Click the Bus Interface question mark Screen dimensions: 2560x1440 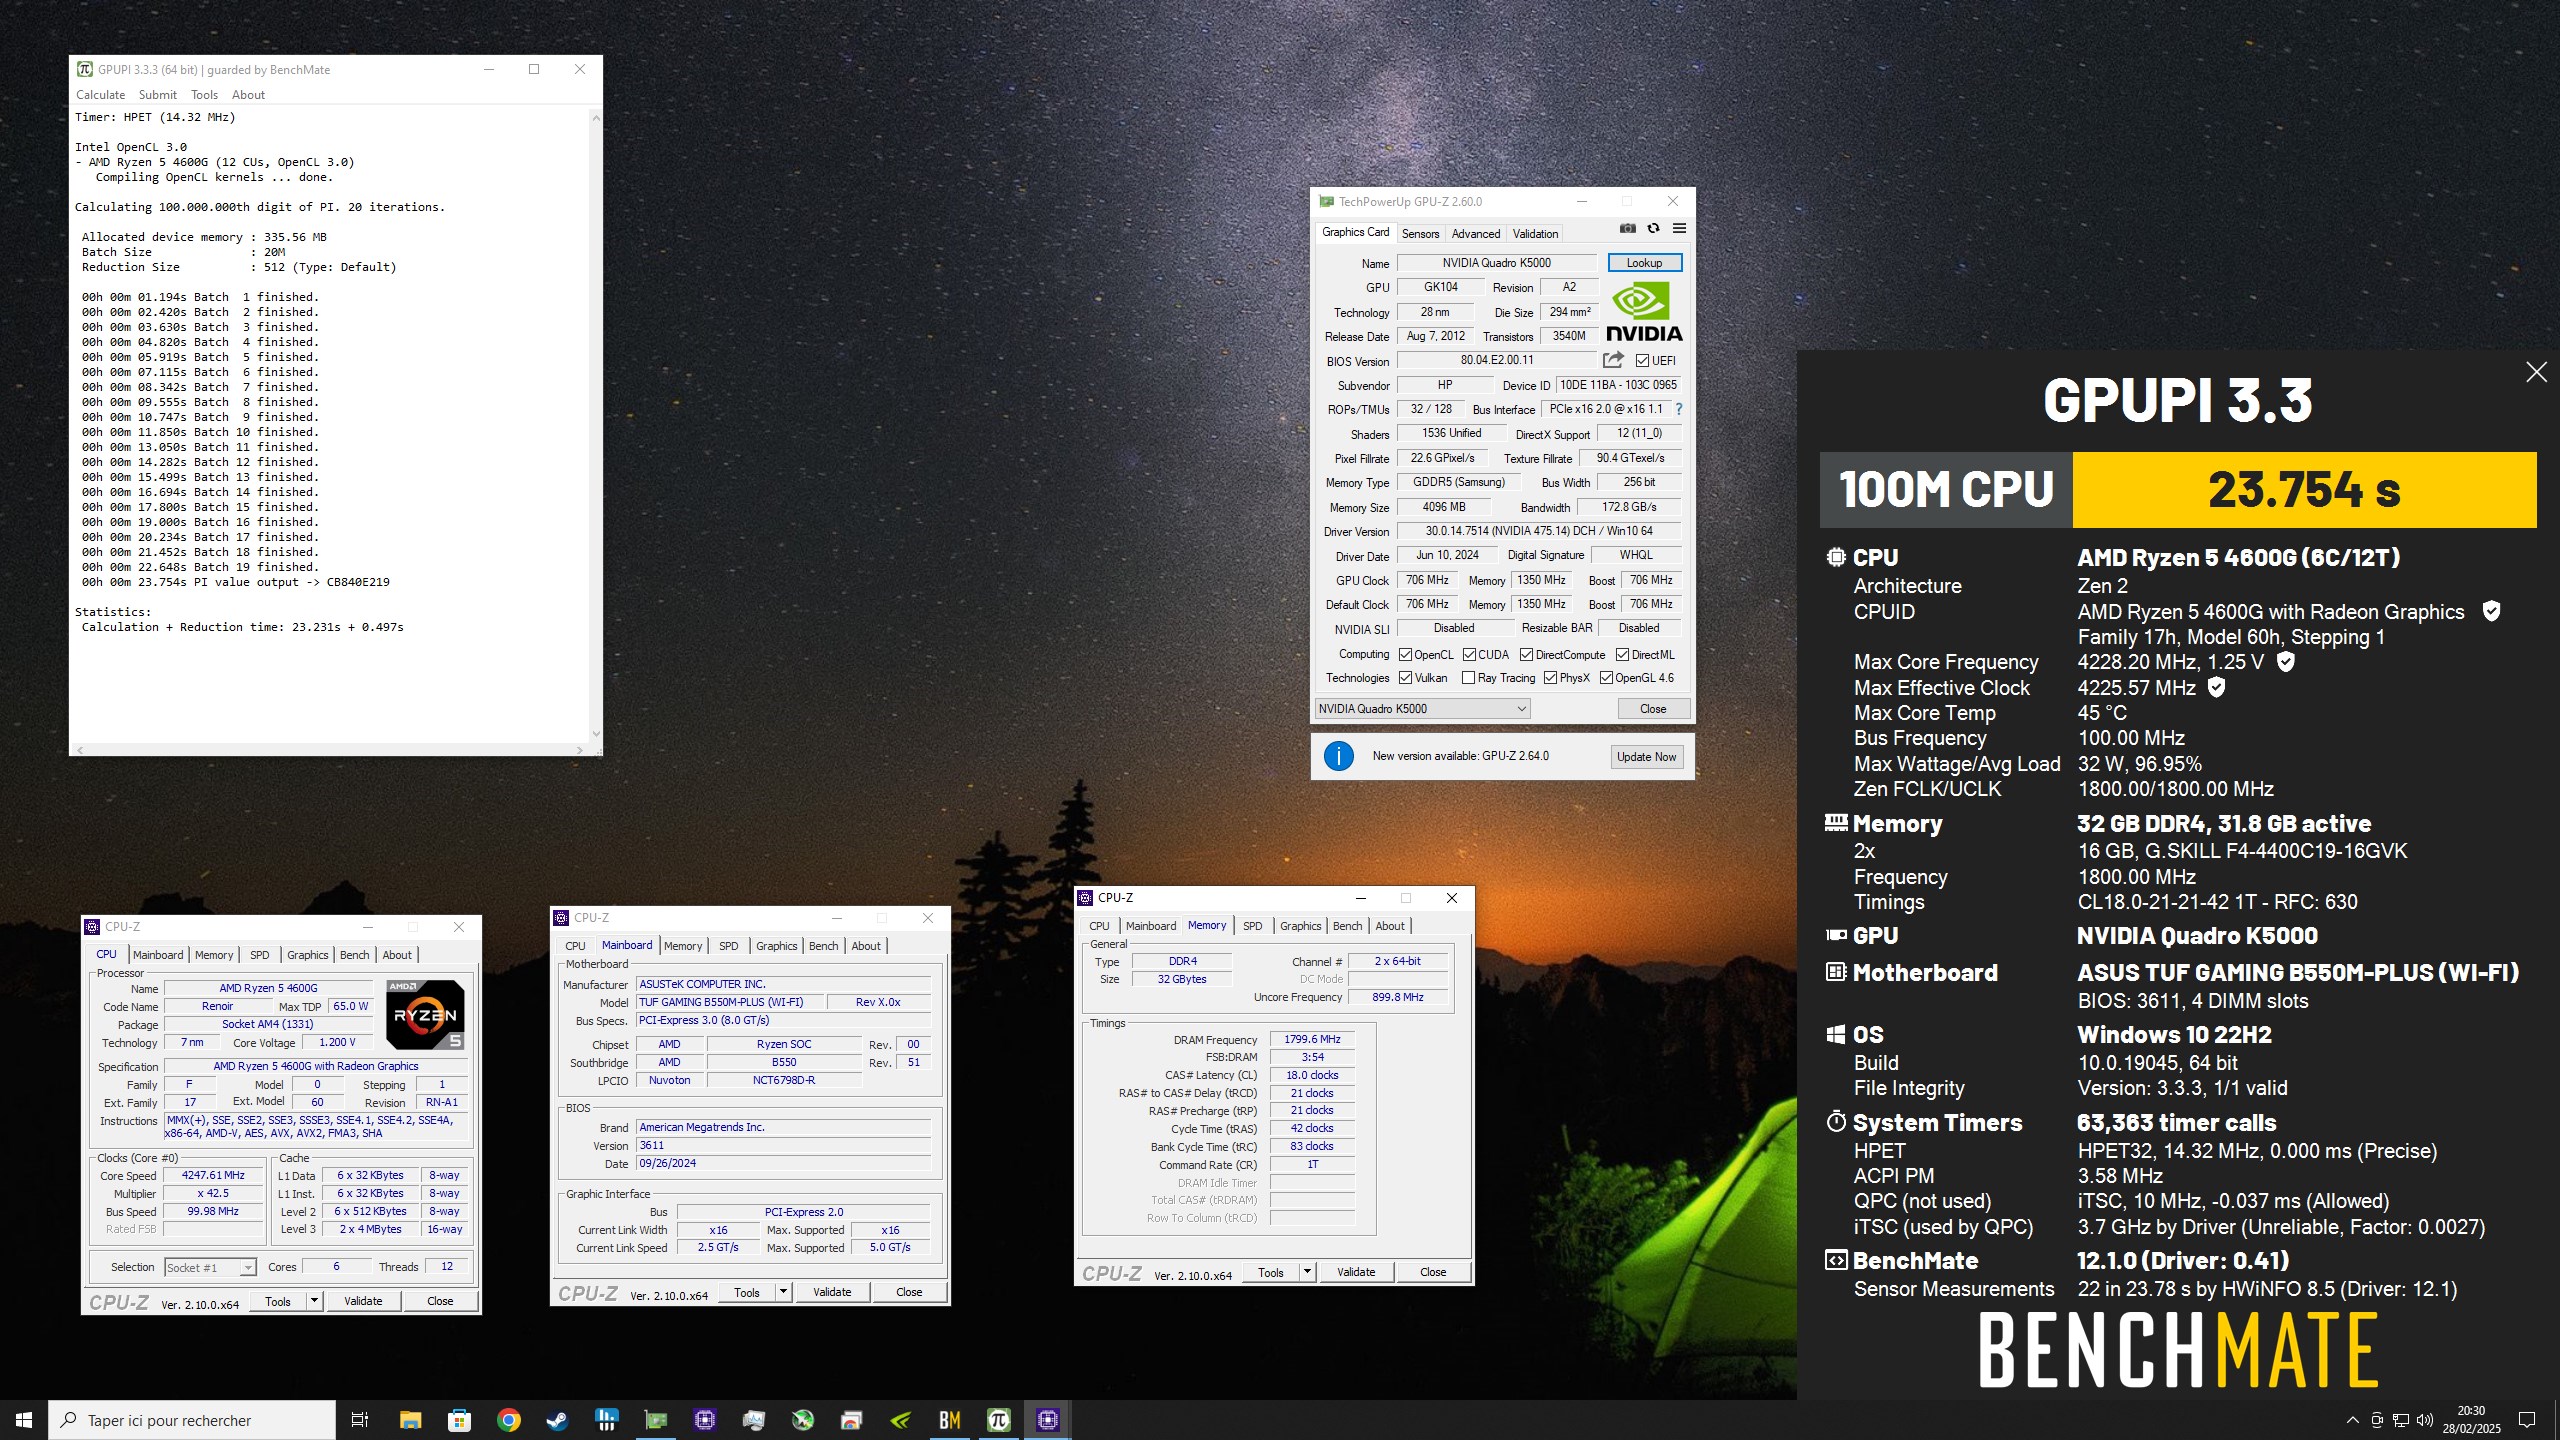click(x=1679, y=409)
